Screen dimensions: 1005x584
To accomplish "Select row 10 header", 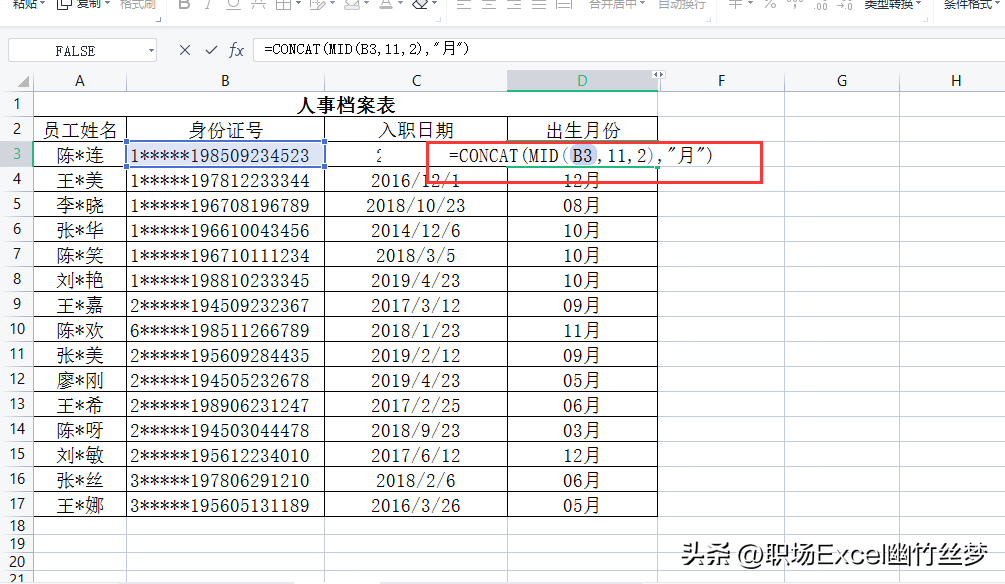I will (x=17, y=329).
